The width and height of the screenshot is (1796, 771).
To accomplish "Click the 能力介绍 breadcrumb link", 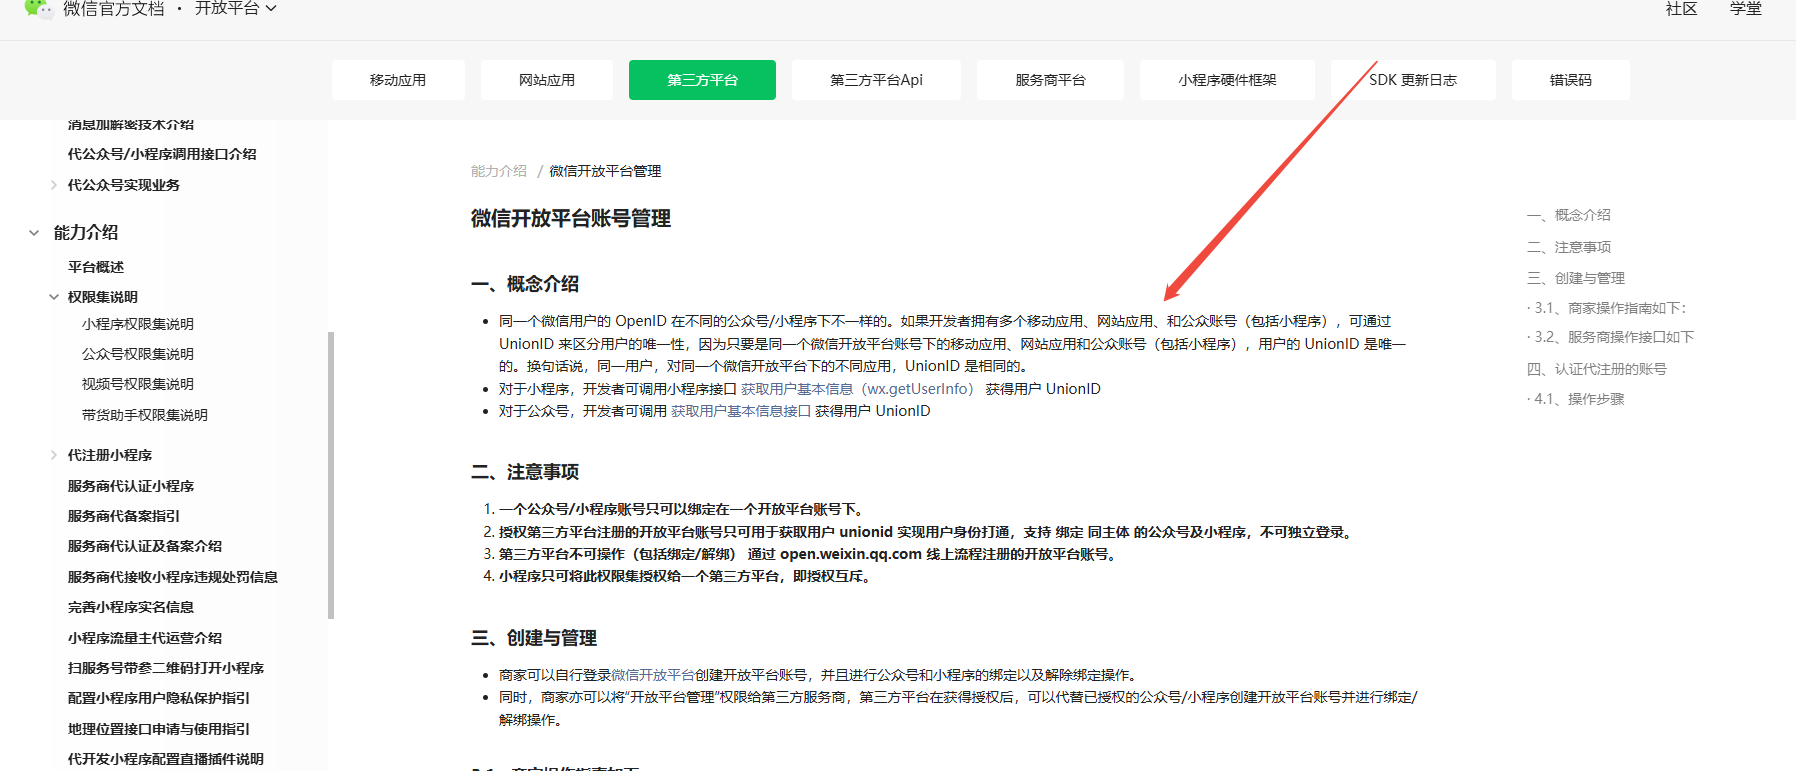I will point(499,171).
